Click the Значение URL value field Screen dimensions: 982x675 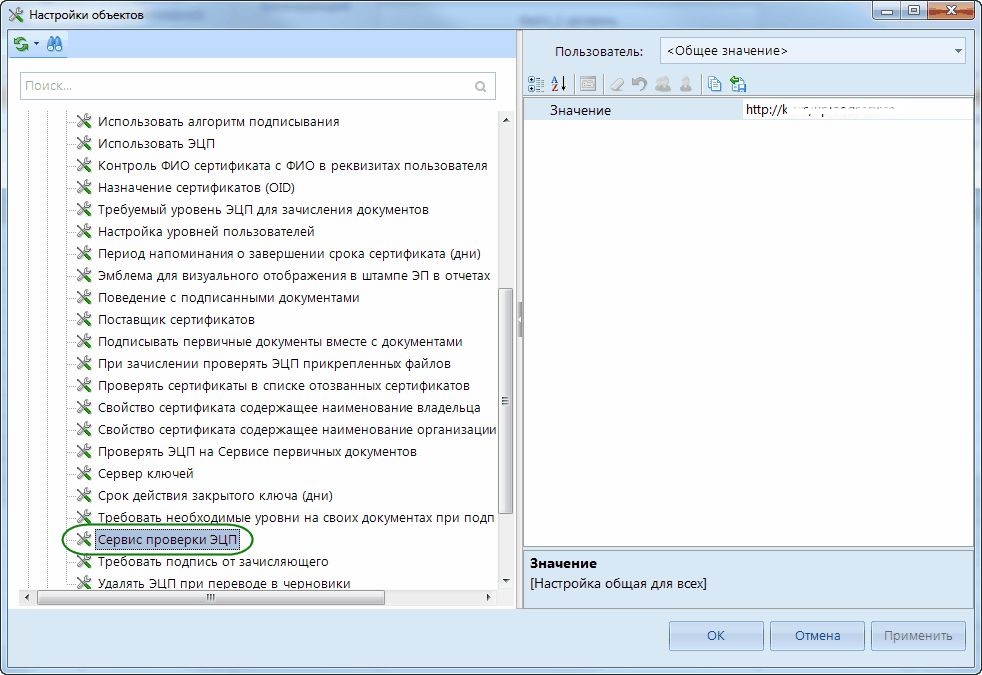[855, 110]
